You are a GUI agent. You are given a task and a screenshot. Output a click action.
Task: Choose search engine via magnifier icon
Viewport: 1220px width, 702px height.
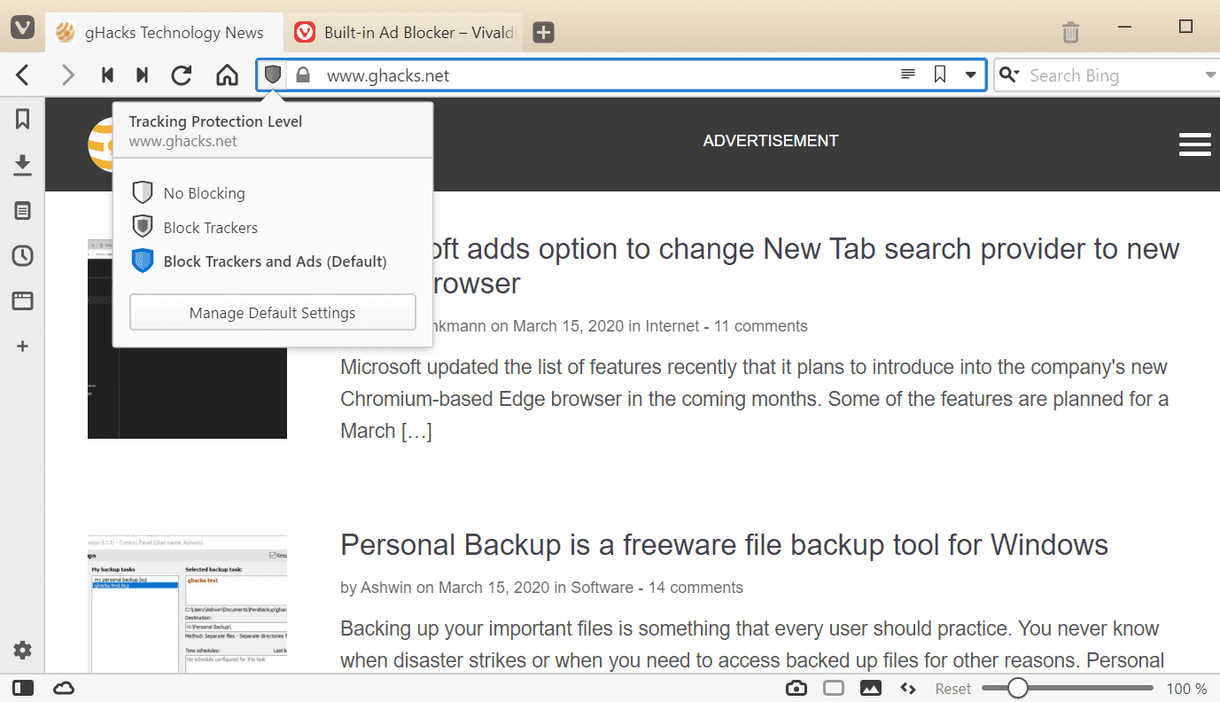[x=1010, y=75]
